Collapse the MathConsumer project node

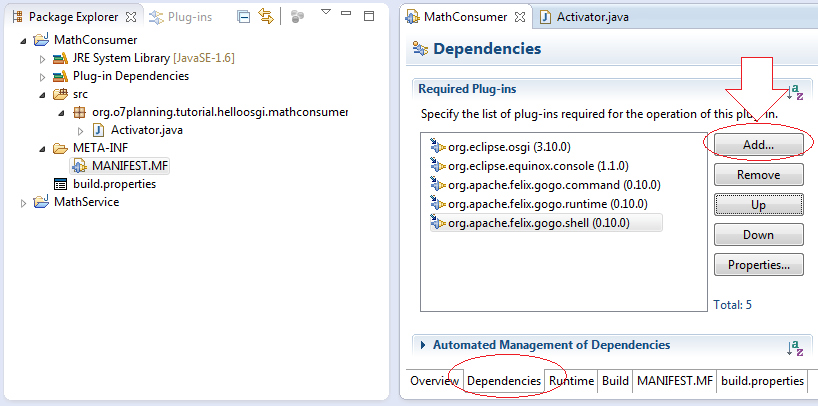23,41
